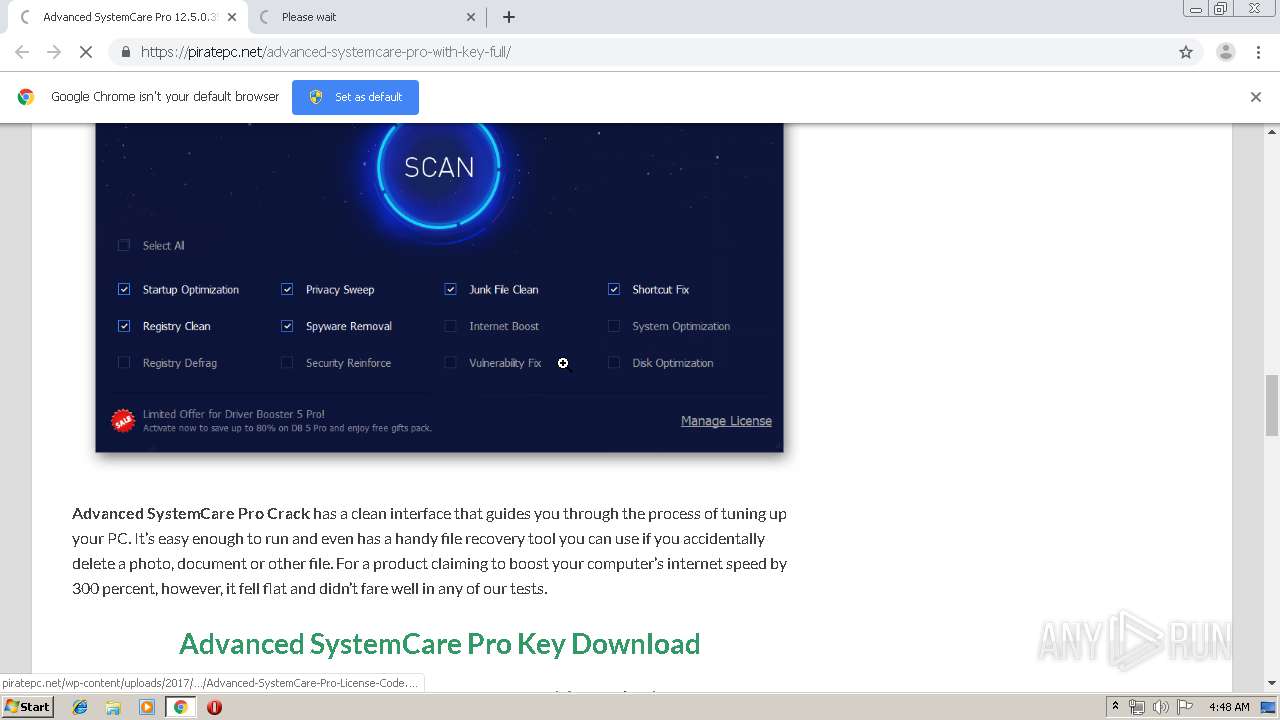The height and width of the screenshot is (720, 1280).
Task: Show hidden system tray icons
Action: pyautogui.click(x=1115, y=707)
